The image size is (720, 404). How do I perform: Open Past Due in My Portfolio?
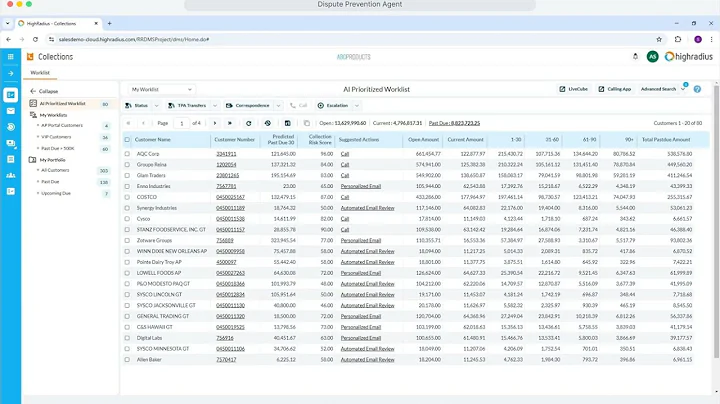click(x=50, y=182)
